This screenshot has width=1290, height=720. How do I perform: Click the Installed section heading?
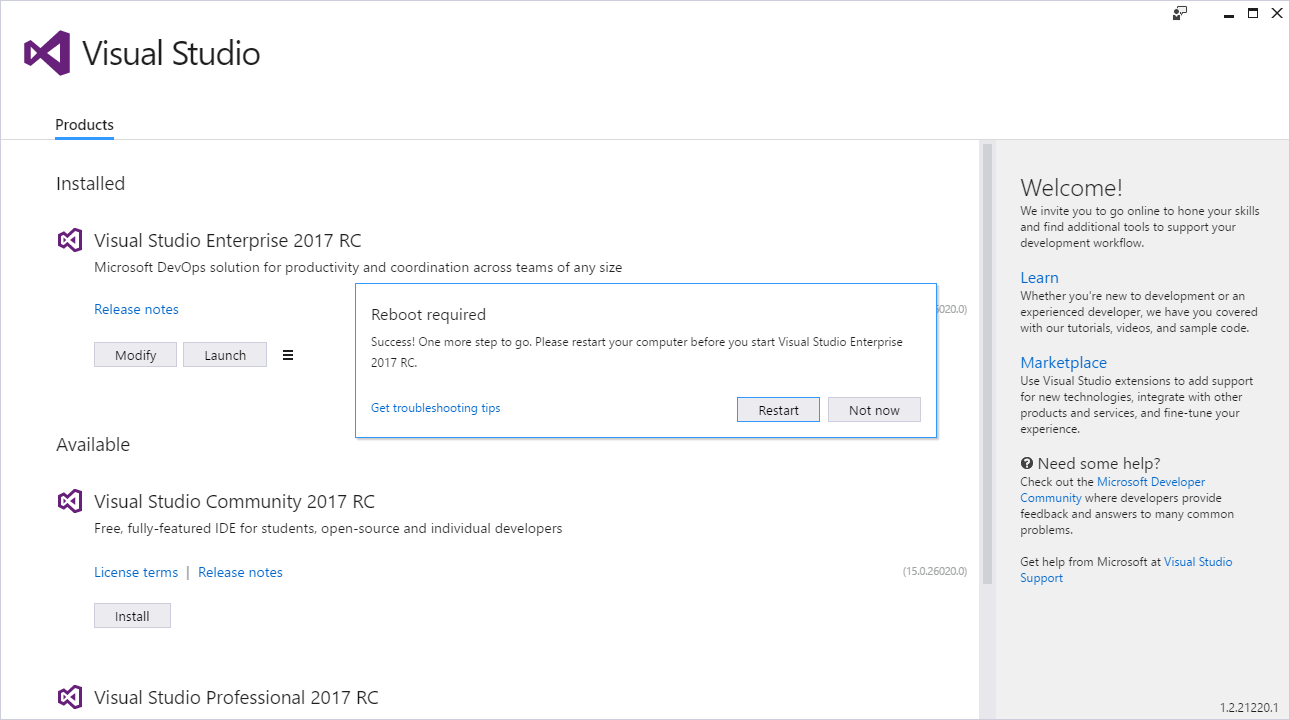tap(90, 183)
